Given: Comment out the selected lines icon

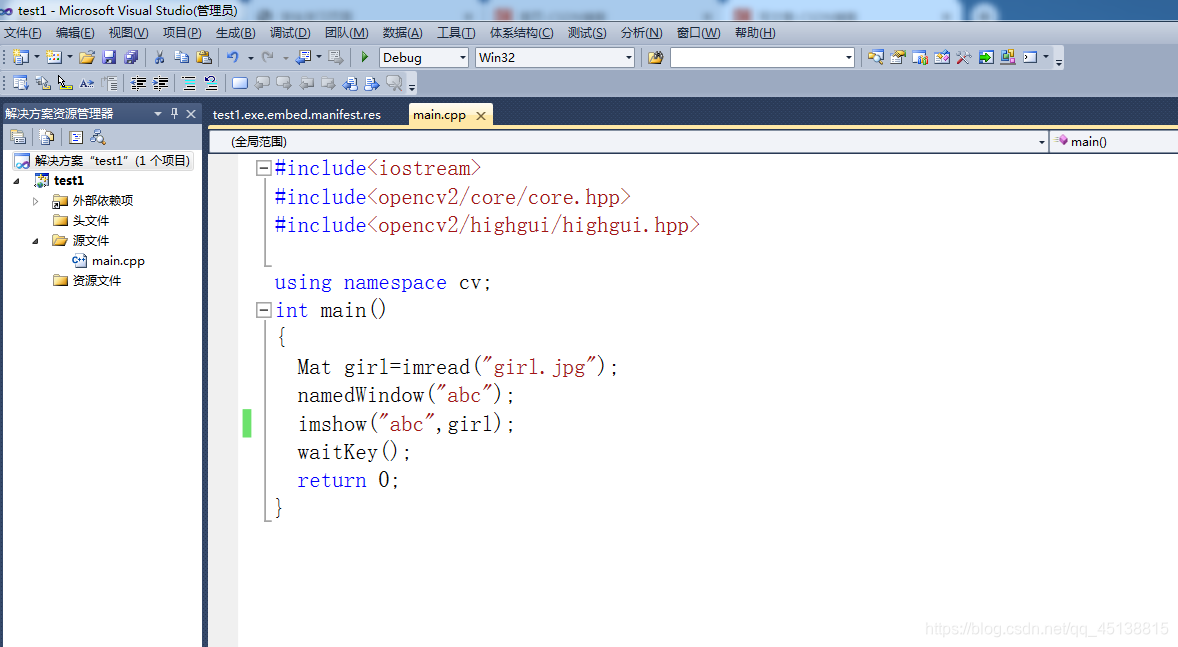Looking at the screenshot, I should coord(189,83).
